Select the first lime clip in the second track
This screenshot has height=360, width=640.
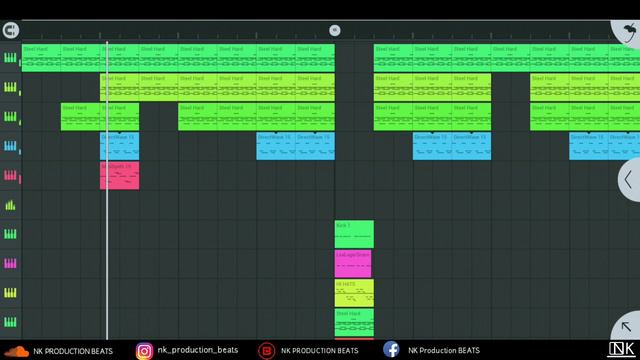[x=120, y=87]
